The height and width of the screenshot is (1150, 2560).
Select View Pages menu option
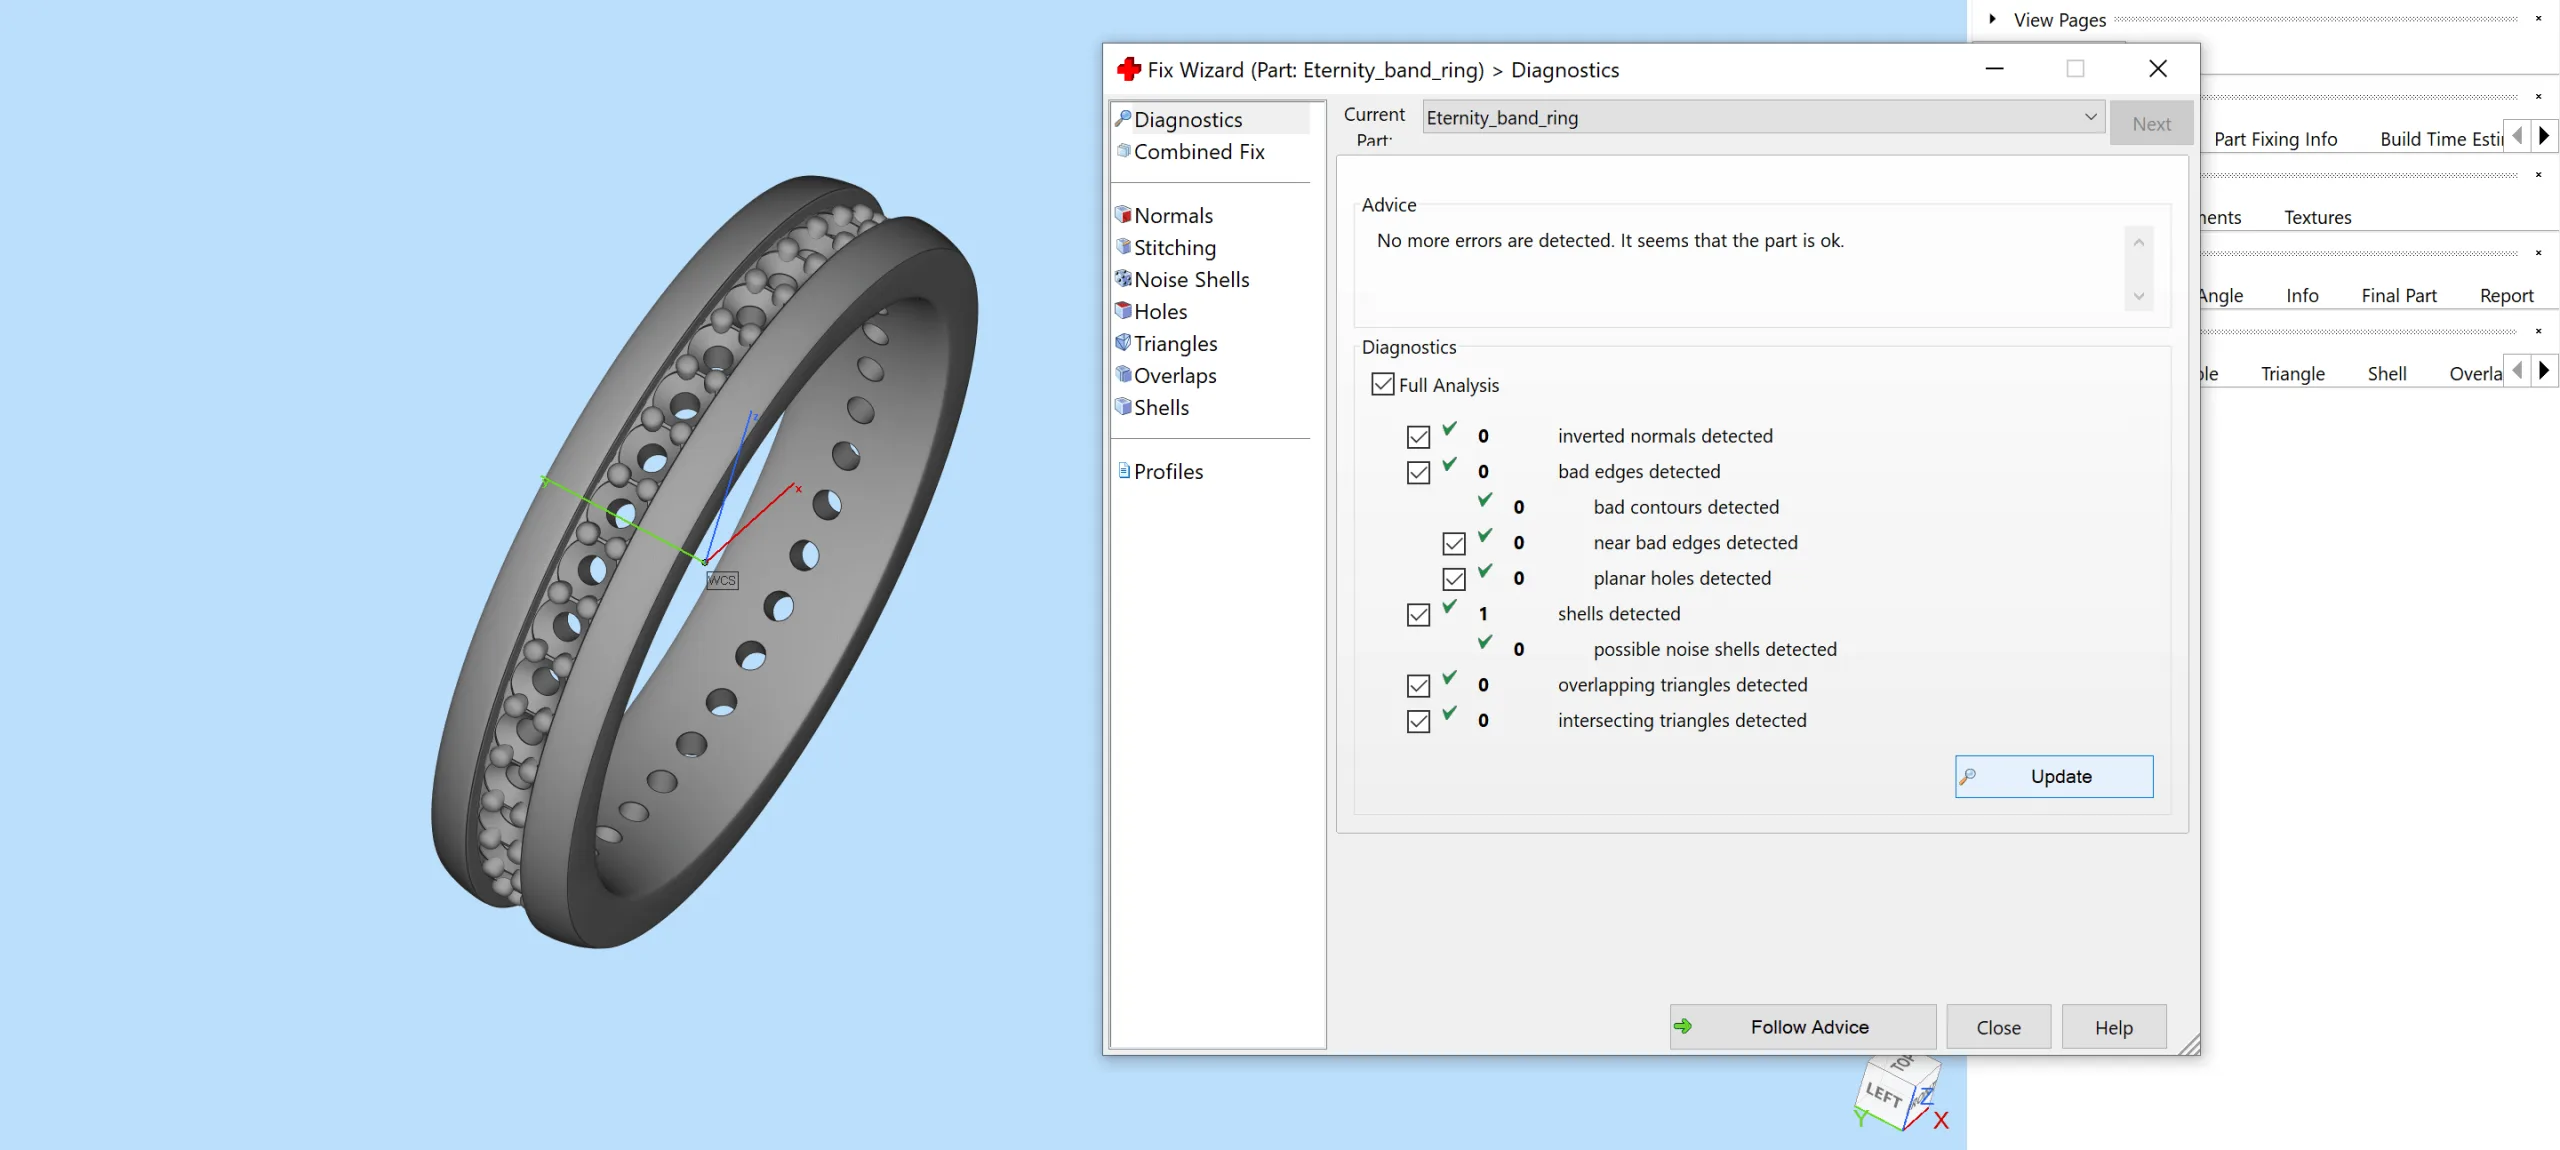[2060, 18]
